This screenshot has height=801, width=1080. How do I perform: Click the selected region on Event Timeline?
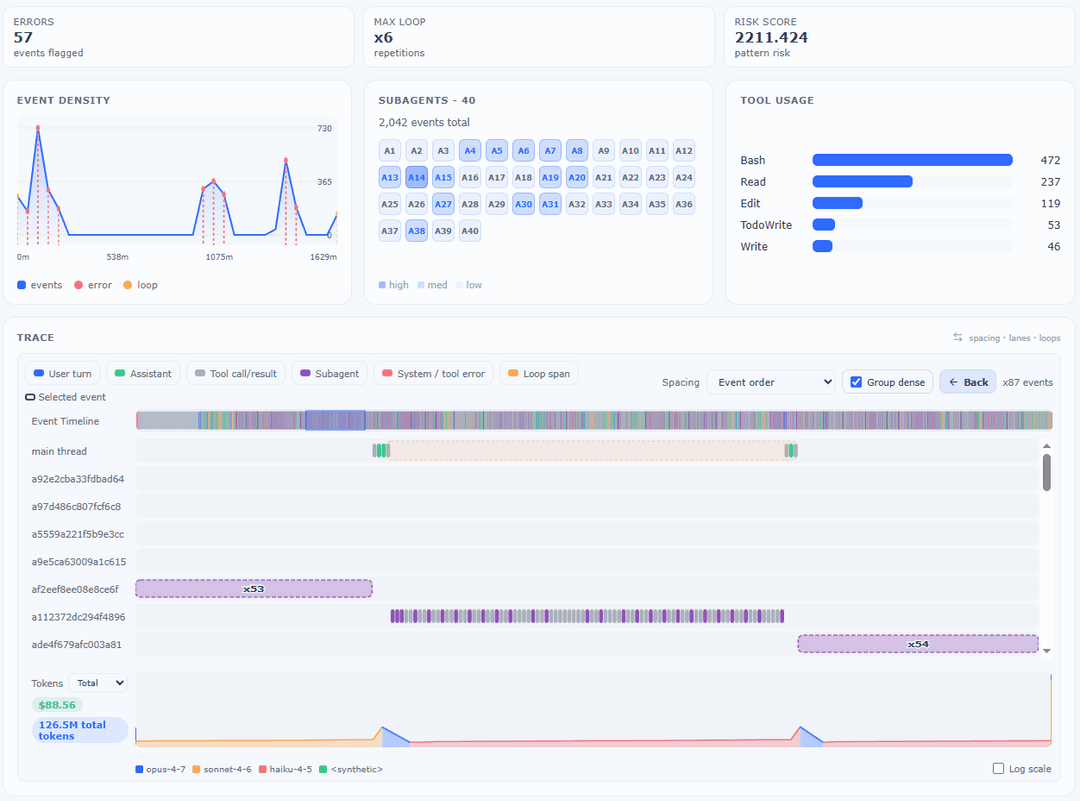pos(335,420)
